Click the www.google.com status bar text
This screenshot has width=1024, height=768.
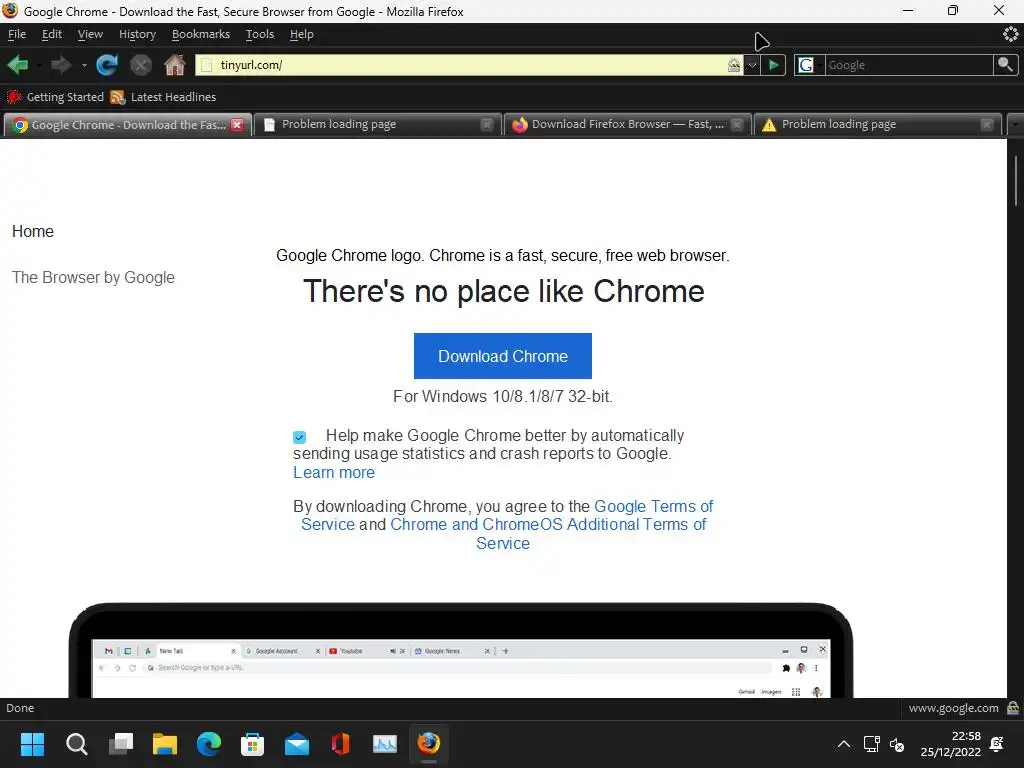(953, 708)
